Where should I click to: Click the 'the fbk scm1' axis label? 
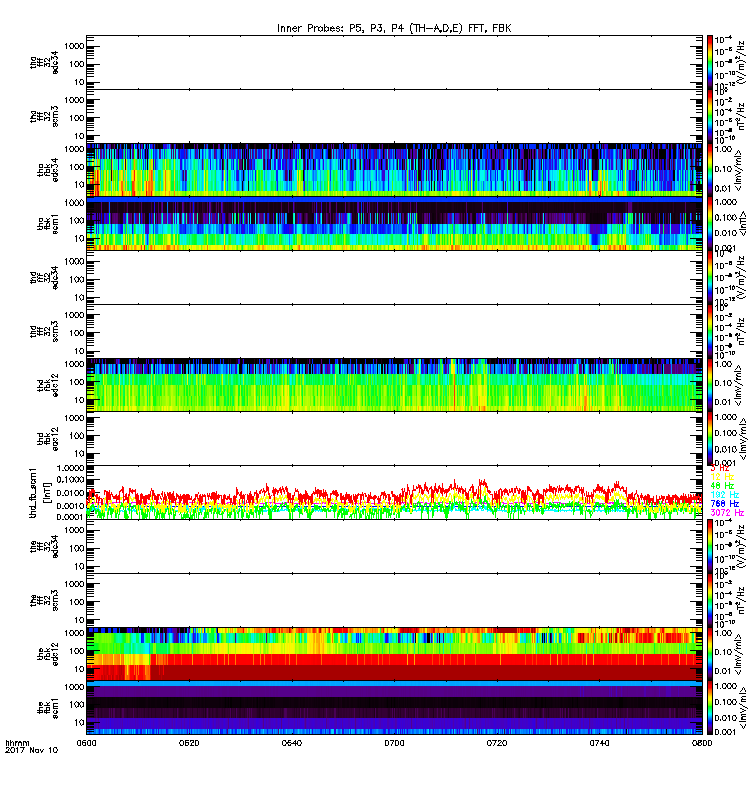pyautogui.click(x=48, y=708)
